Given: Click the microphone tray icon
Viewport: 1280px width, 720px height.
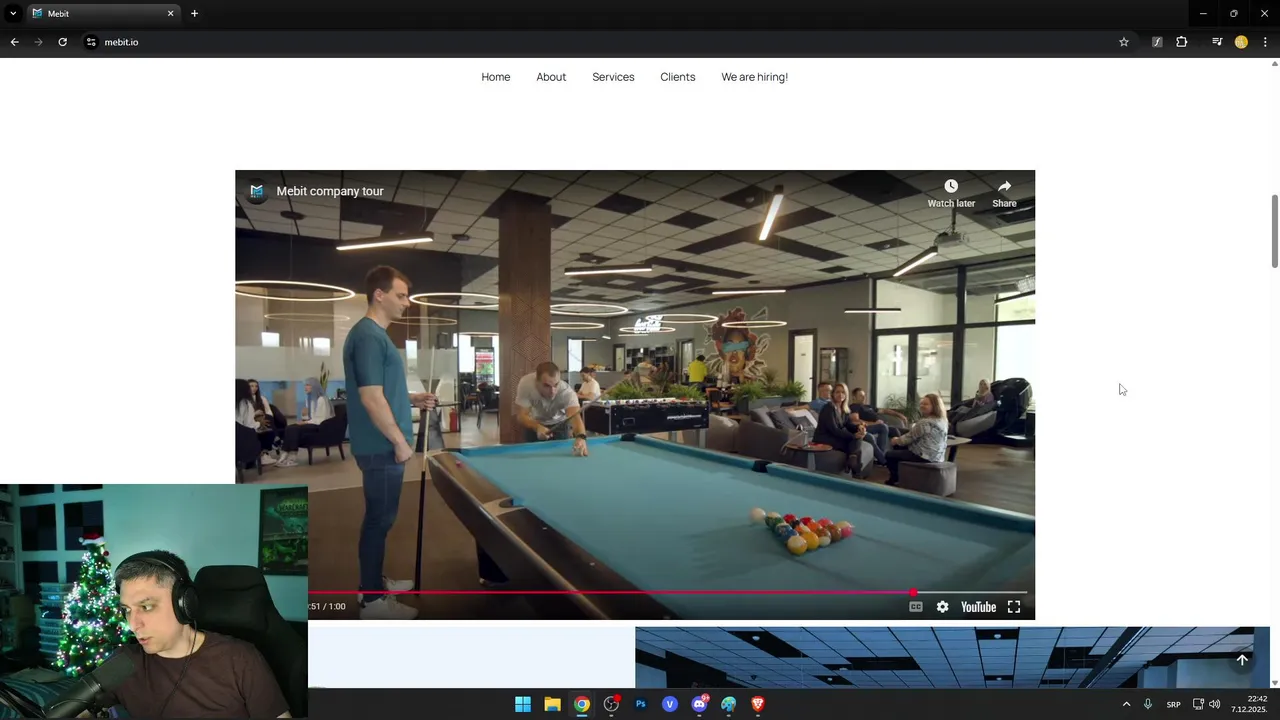Looking at the screenshot, I should pos(1148,704).
